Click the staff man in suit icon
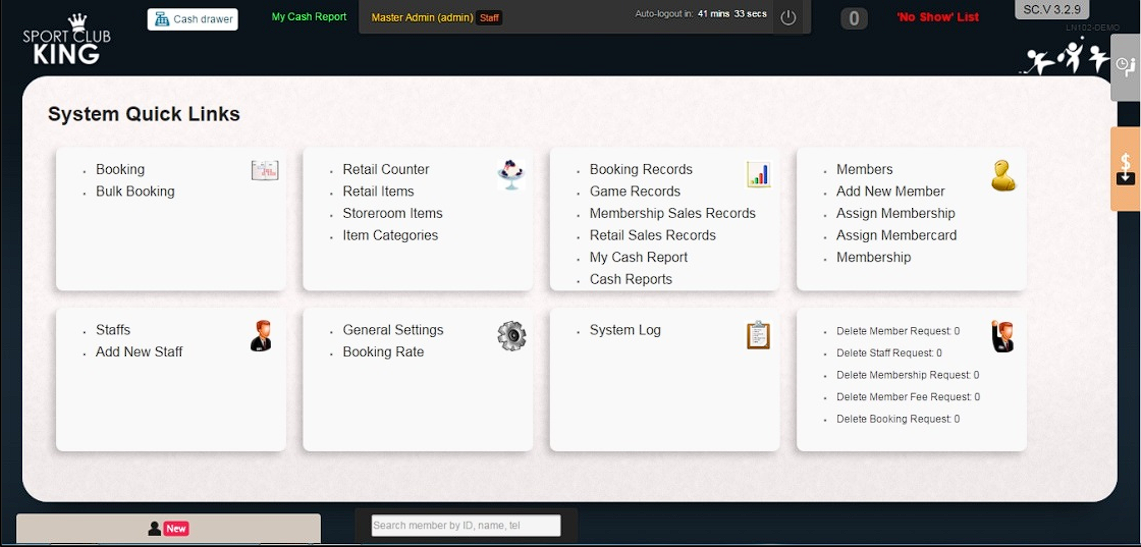 (x=261, y=335)
